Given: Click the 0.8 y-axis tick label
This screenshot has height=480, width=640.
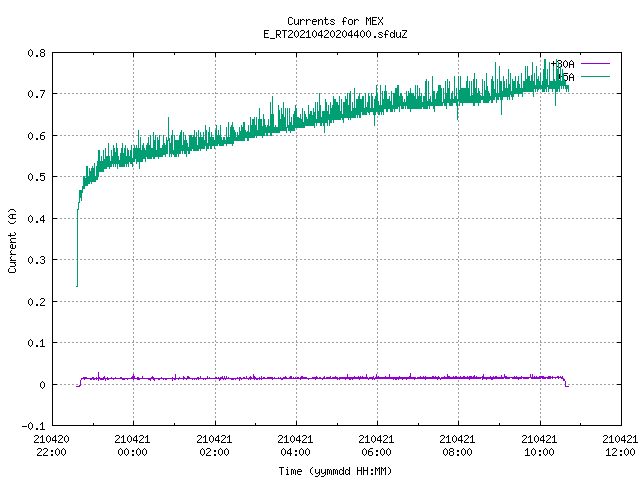Looking at the screenshot, I should [x=36, y=53].
